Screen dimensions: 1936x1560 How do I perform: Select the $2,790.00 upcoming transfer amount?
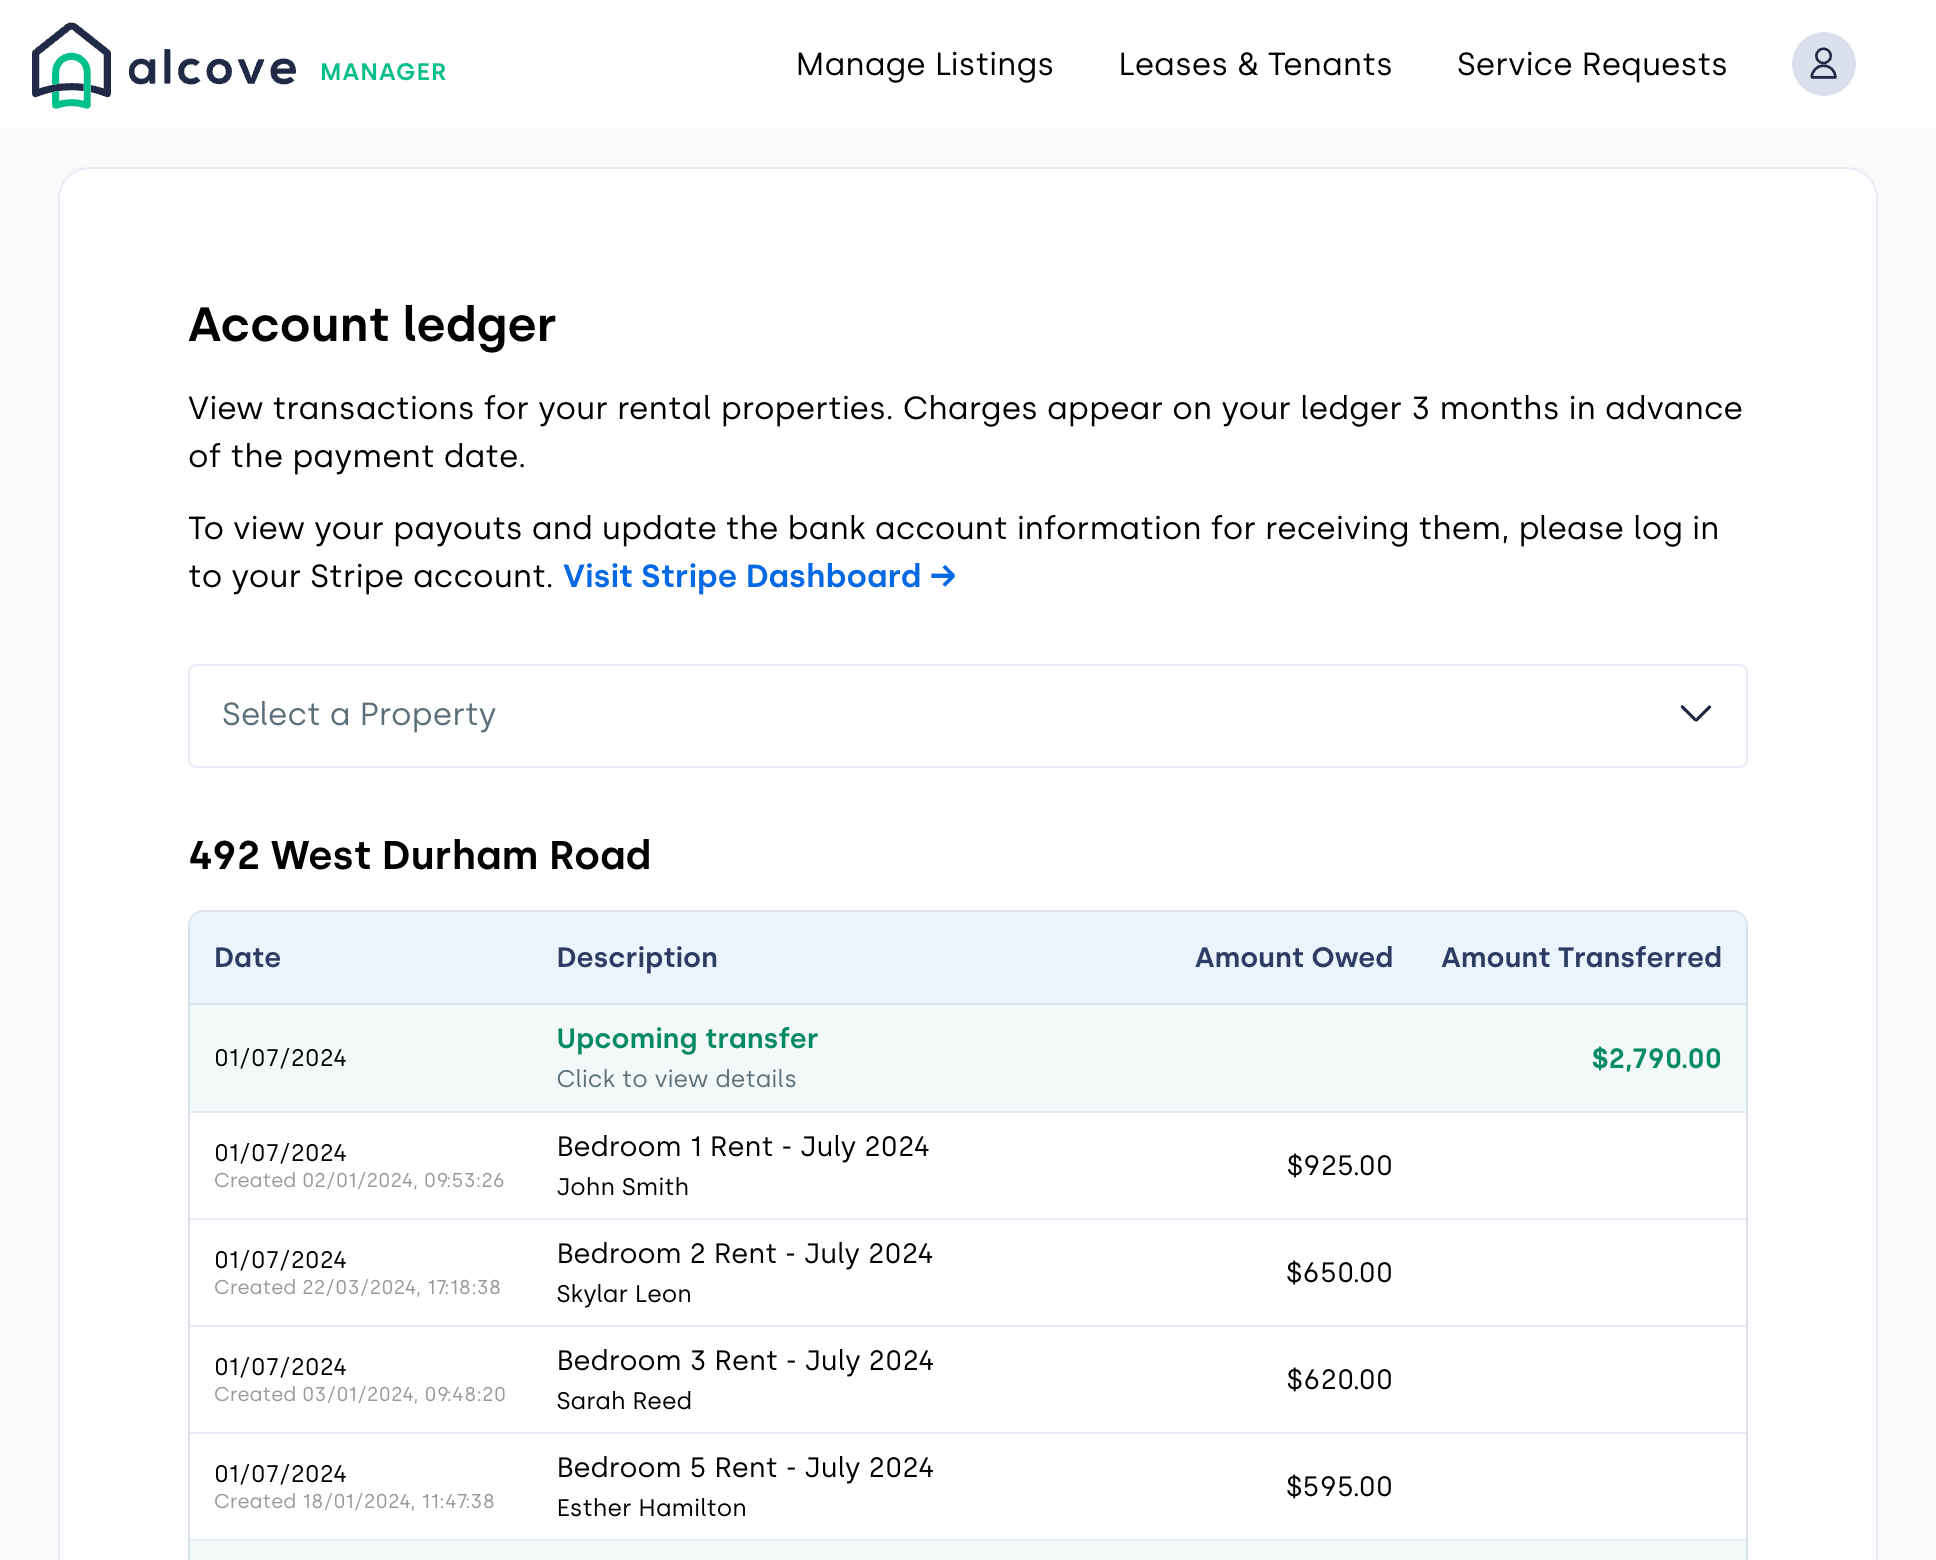click(x=1655, y=1059)
